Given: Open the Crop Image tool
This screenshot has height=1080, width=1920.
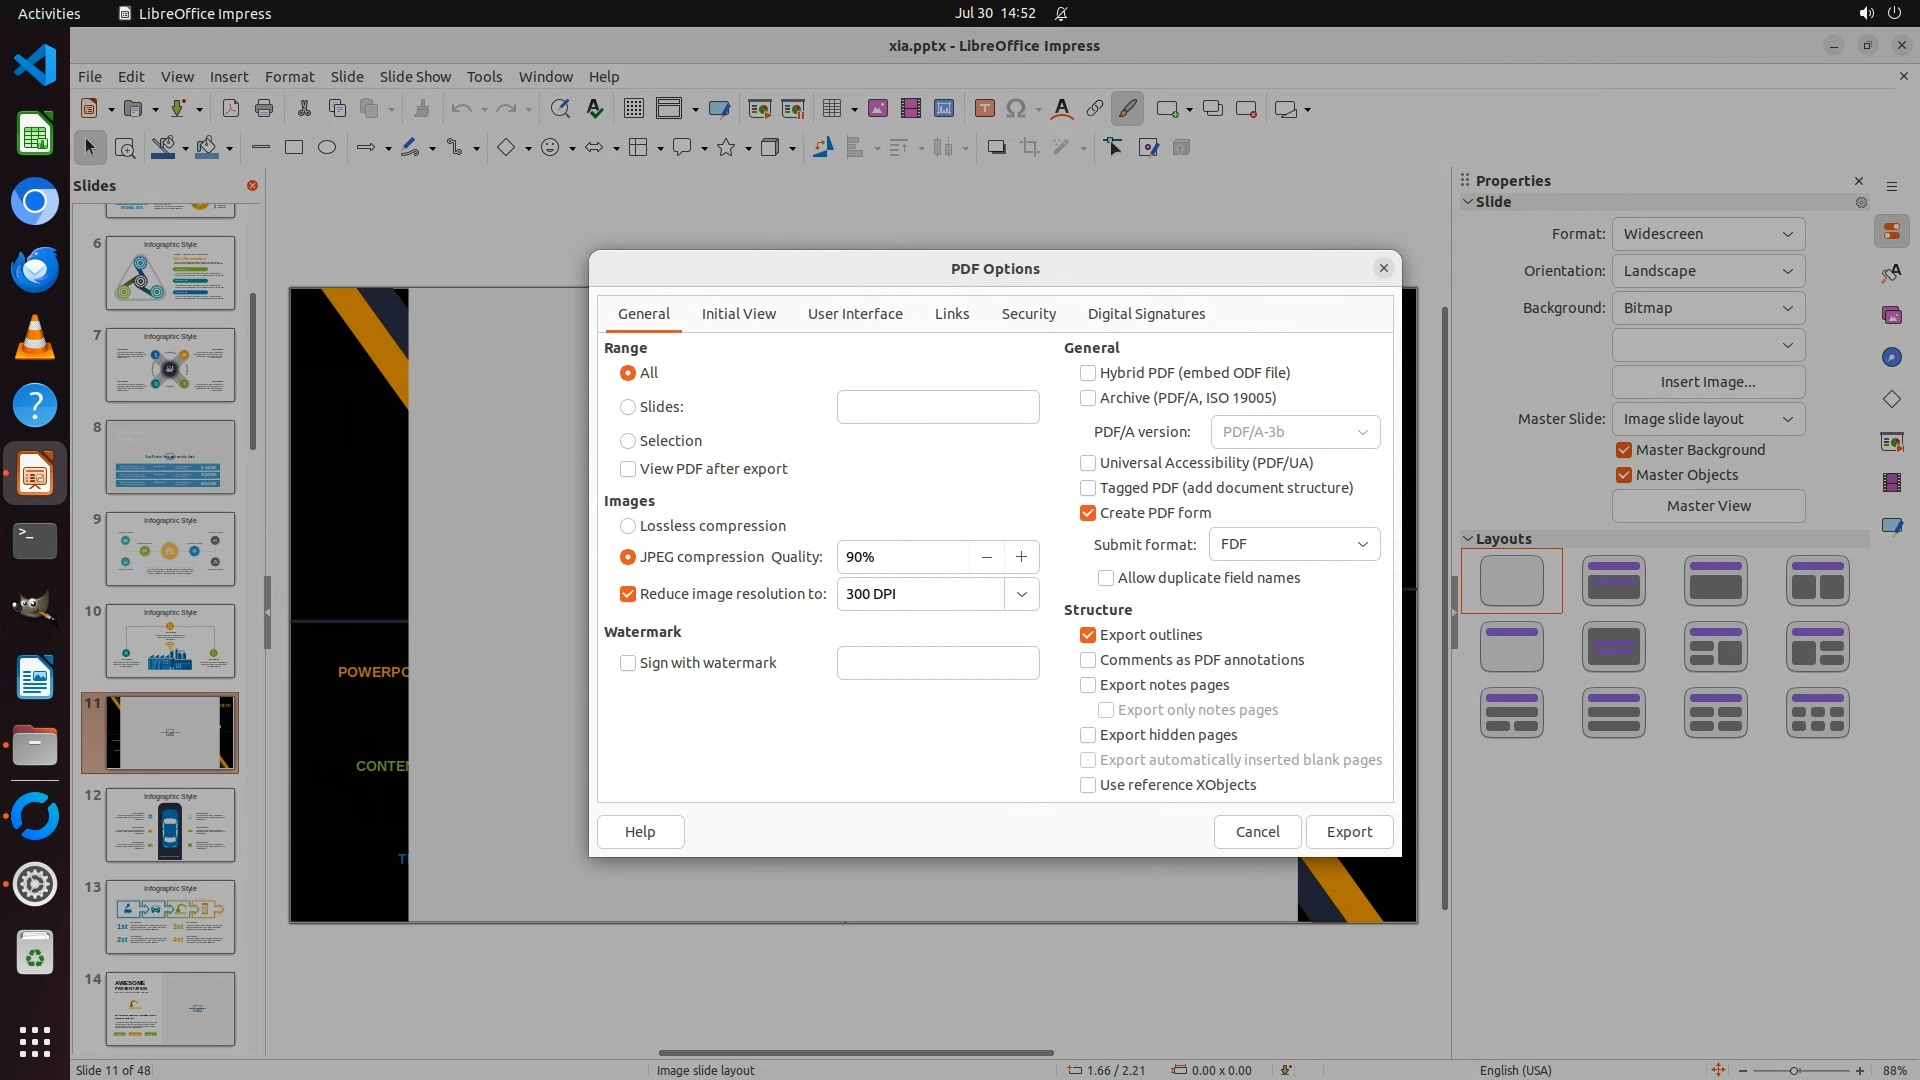Looking at the screenshot, I should pyautogui.click(x=1029, y=148).
